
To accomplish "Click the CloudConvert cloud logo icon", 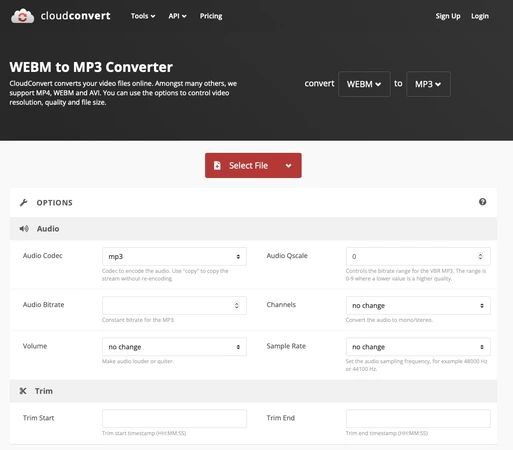I will [22, 16].
